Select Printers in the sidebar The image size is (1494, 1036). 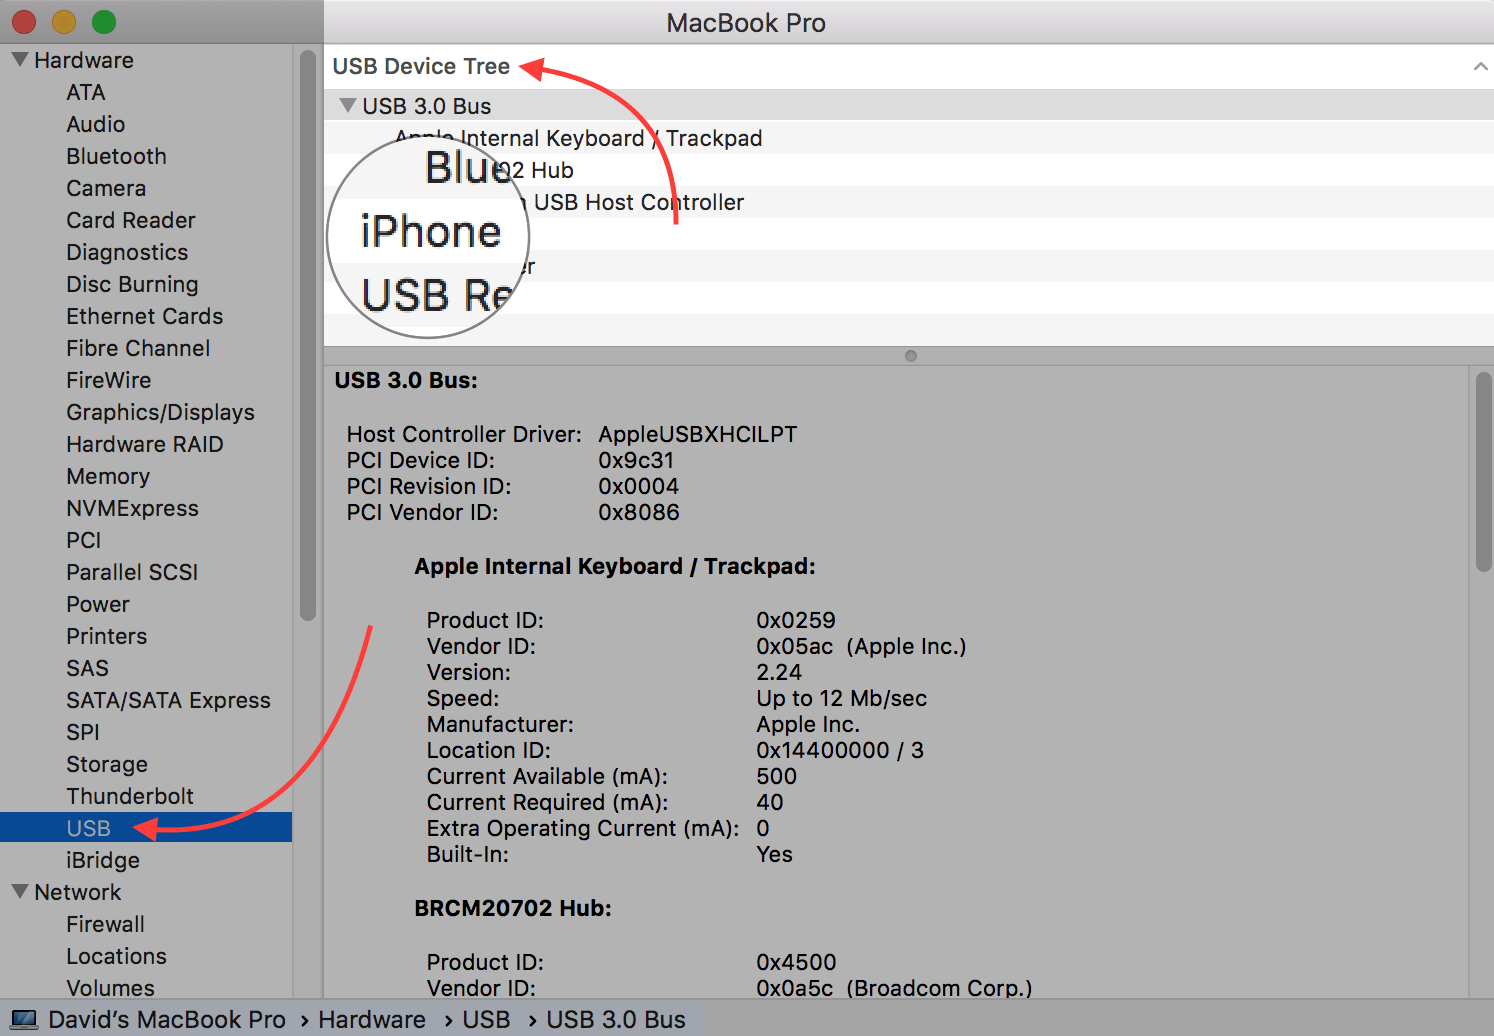pos(106,636)
